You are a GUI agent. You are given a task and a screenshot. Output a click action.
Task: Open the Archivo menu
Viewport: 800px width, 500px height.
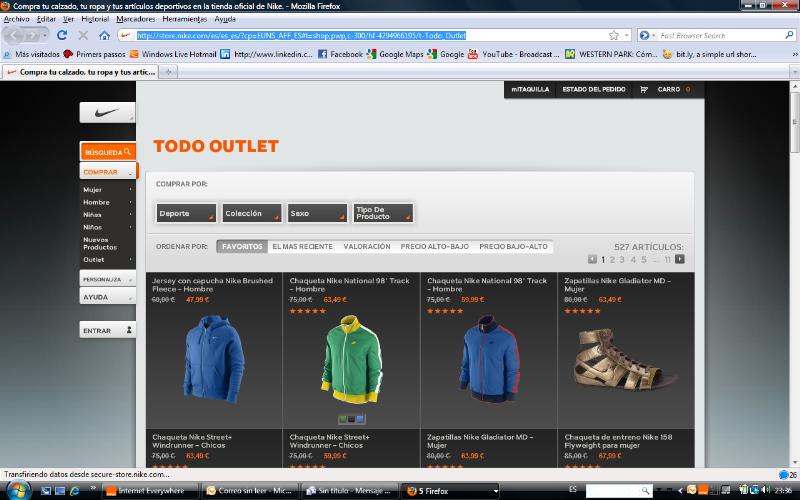[x=16, y=19]
